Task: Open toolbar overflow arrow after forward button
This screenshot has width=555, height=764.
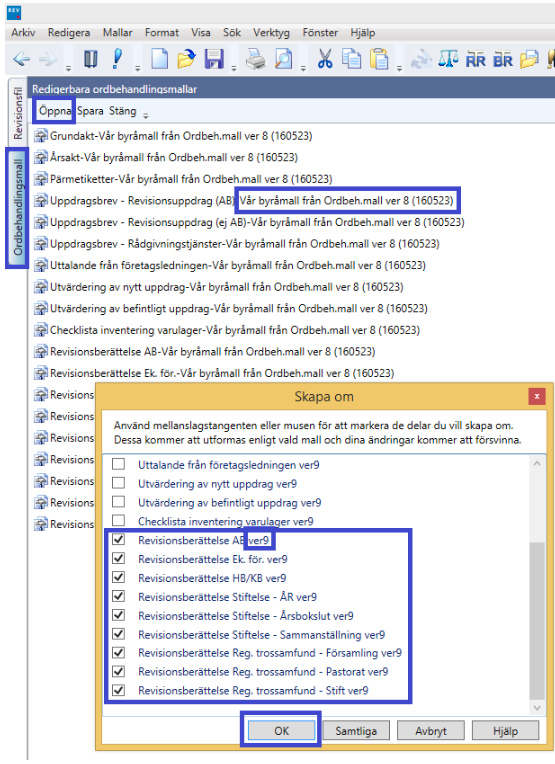Action: tap(69, 68)
